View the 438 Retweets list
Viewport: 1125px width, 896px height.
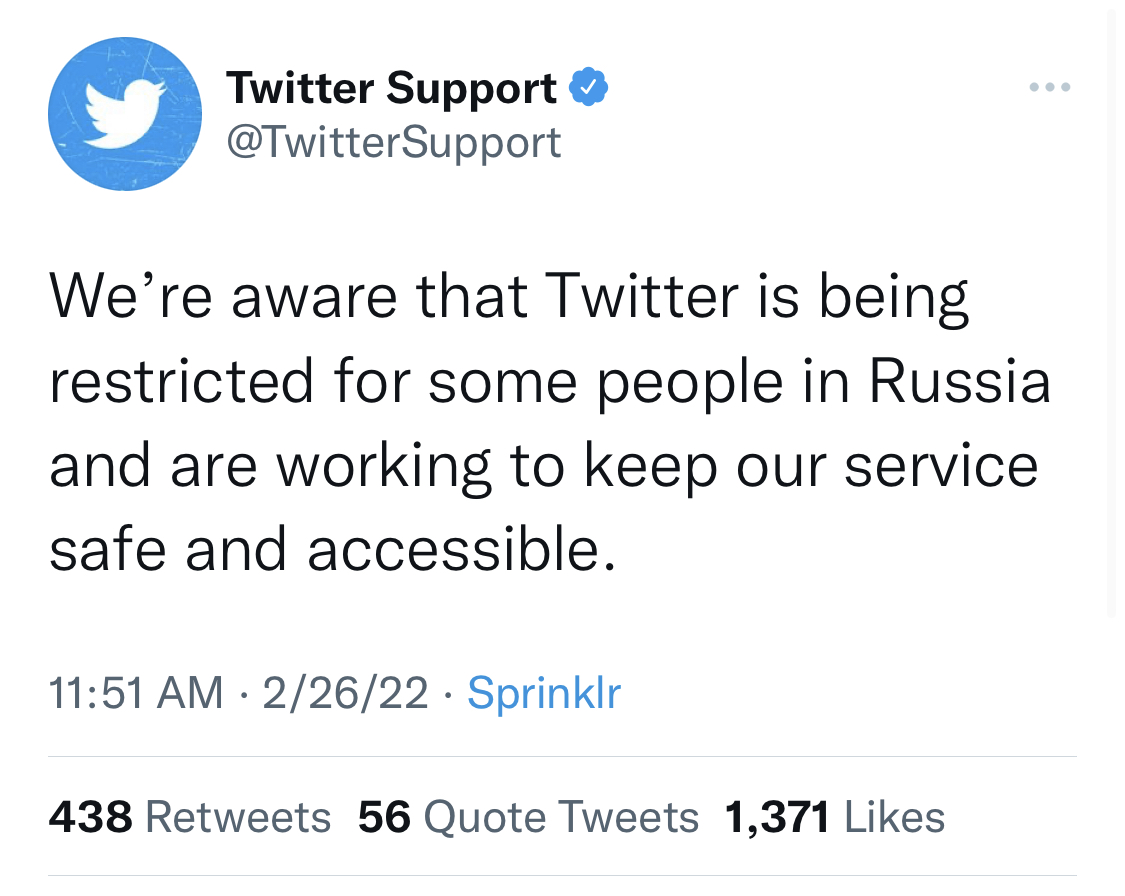click(x=190, y=817)
